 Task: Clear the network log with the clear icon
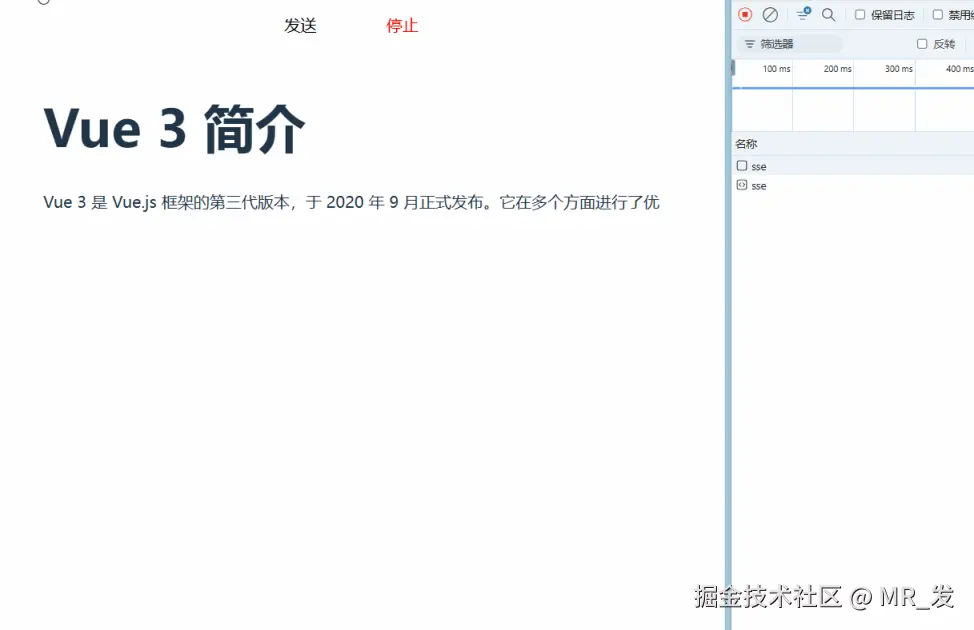pos(770,14)
